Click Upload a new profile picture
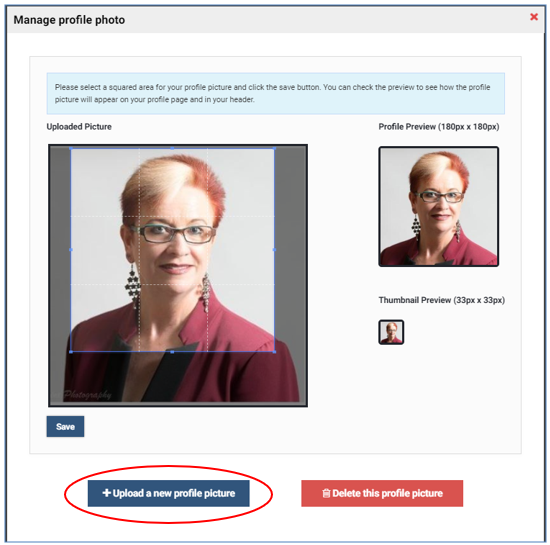This screenshot has height=545, width=550. [168, 493]
